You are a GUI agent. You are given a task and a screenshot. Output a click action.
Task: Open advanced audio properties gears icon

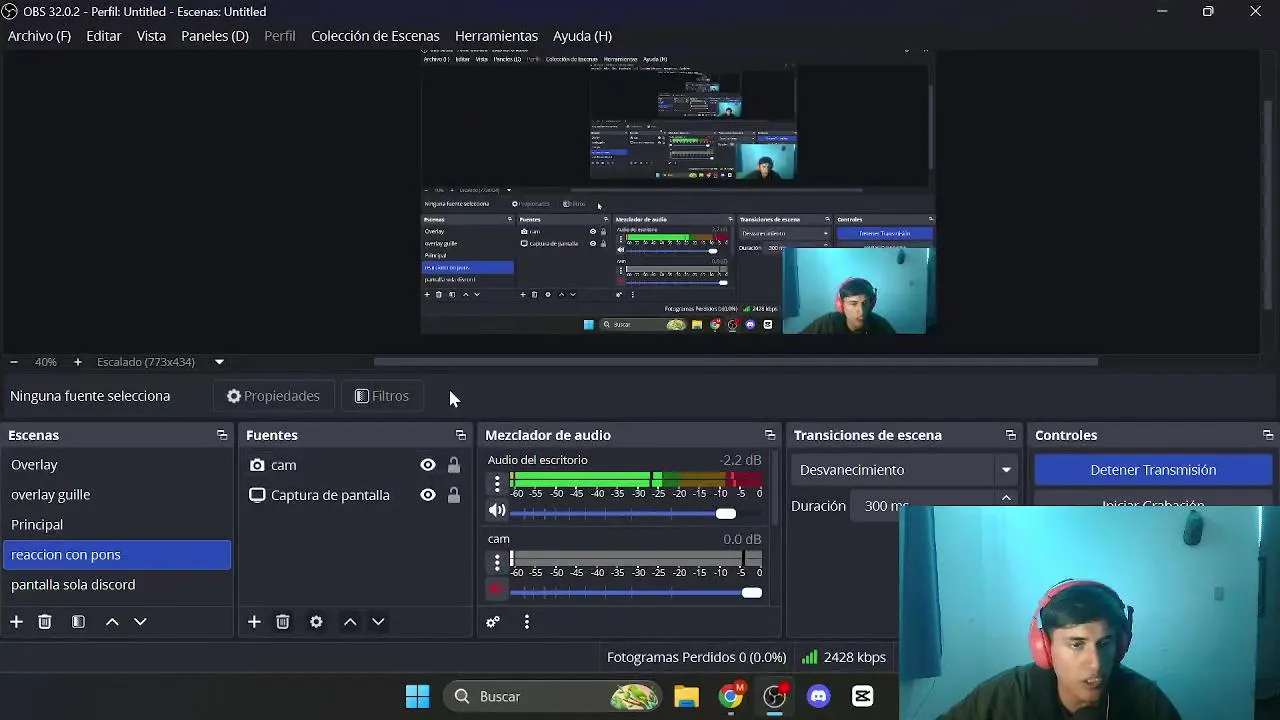pyautogui.click(x=493, y=622)
